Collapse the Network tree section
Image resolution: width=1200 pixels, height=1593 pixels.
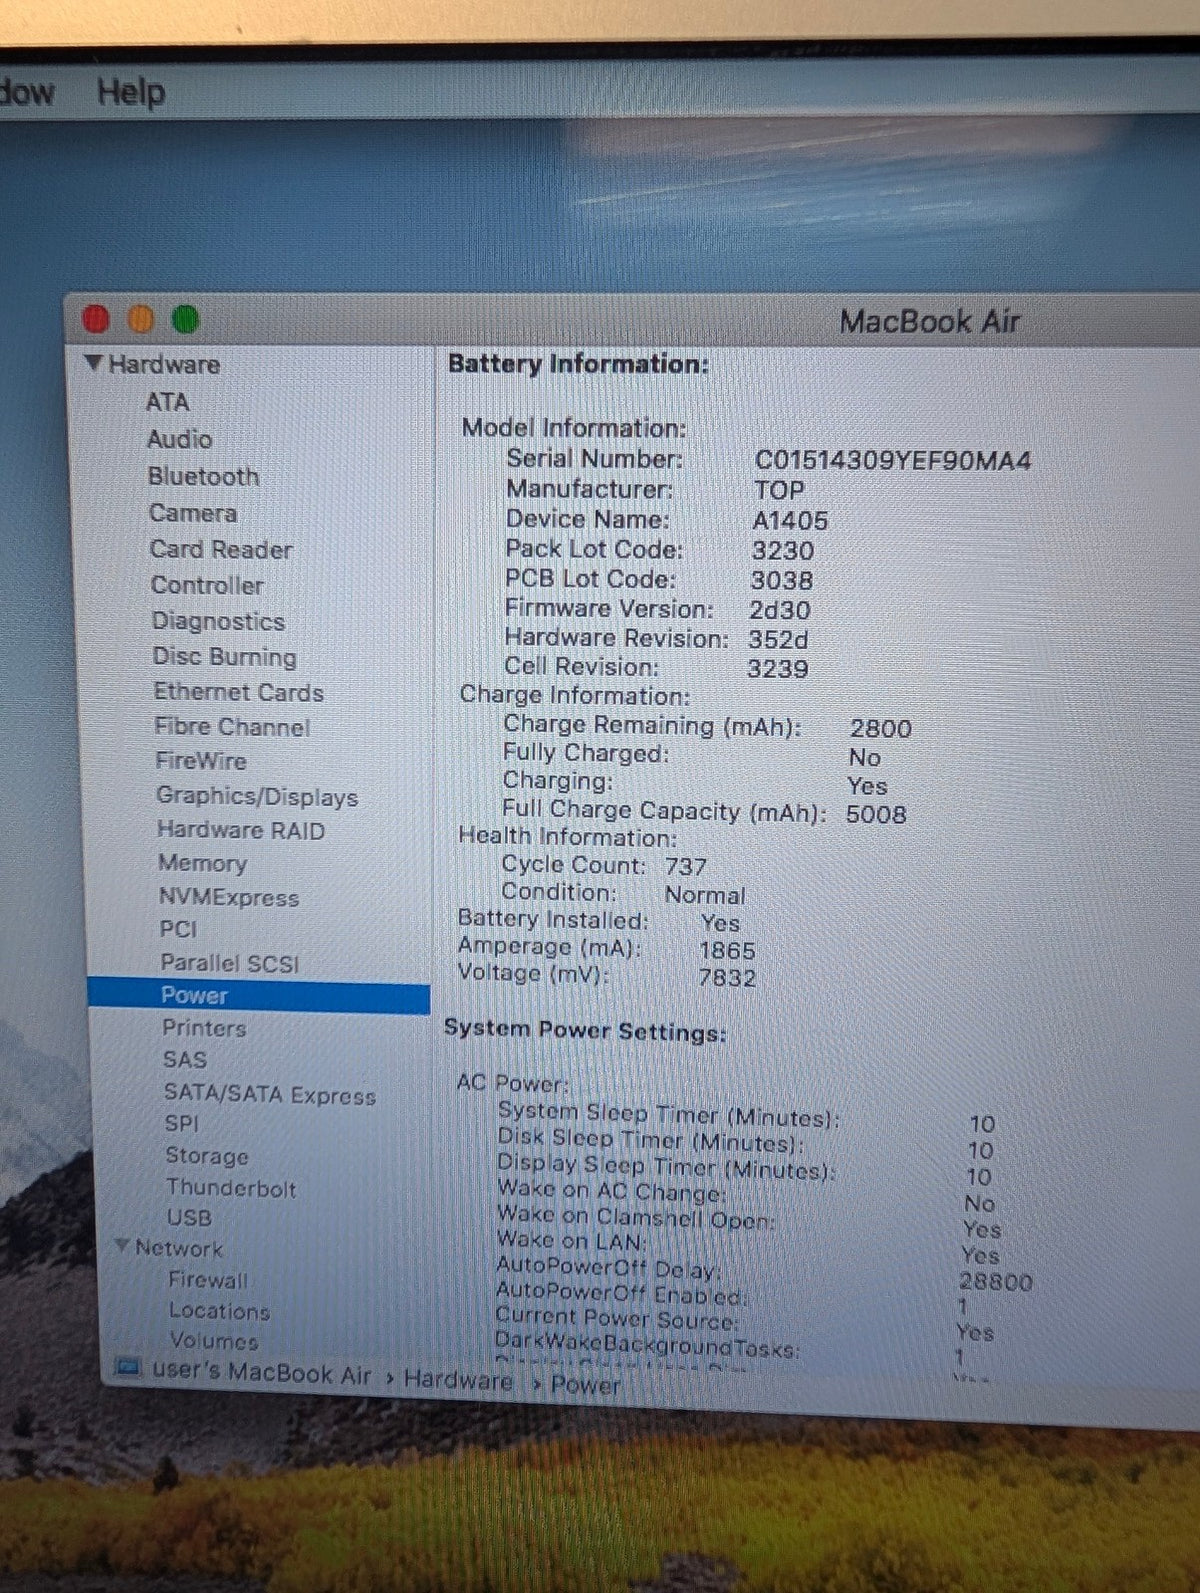pos(122,1246)
